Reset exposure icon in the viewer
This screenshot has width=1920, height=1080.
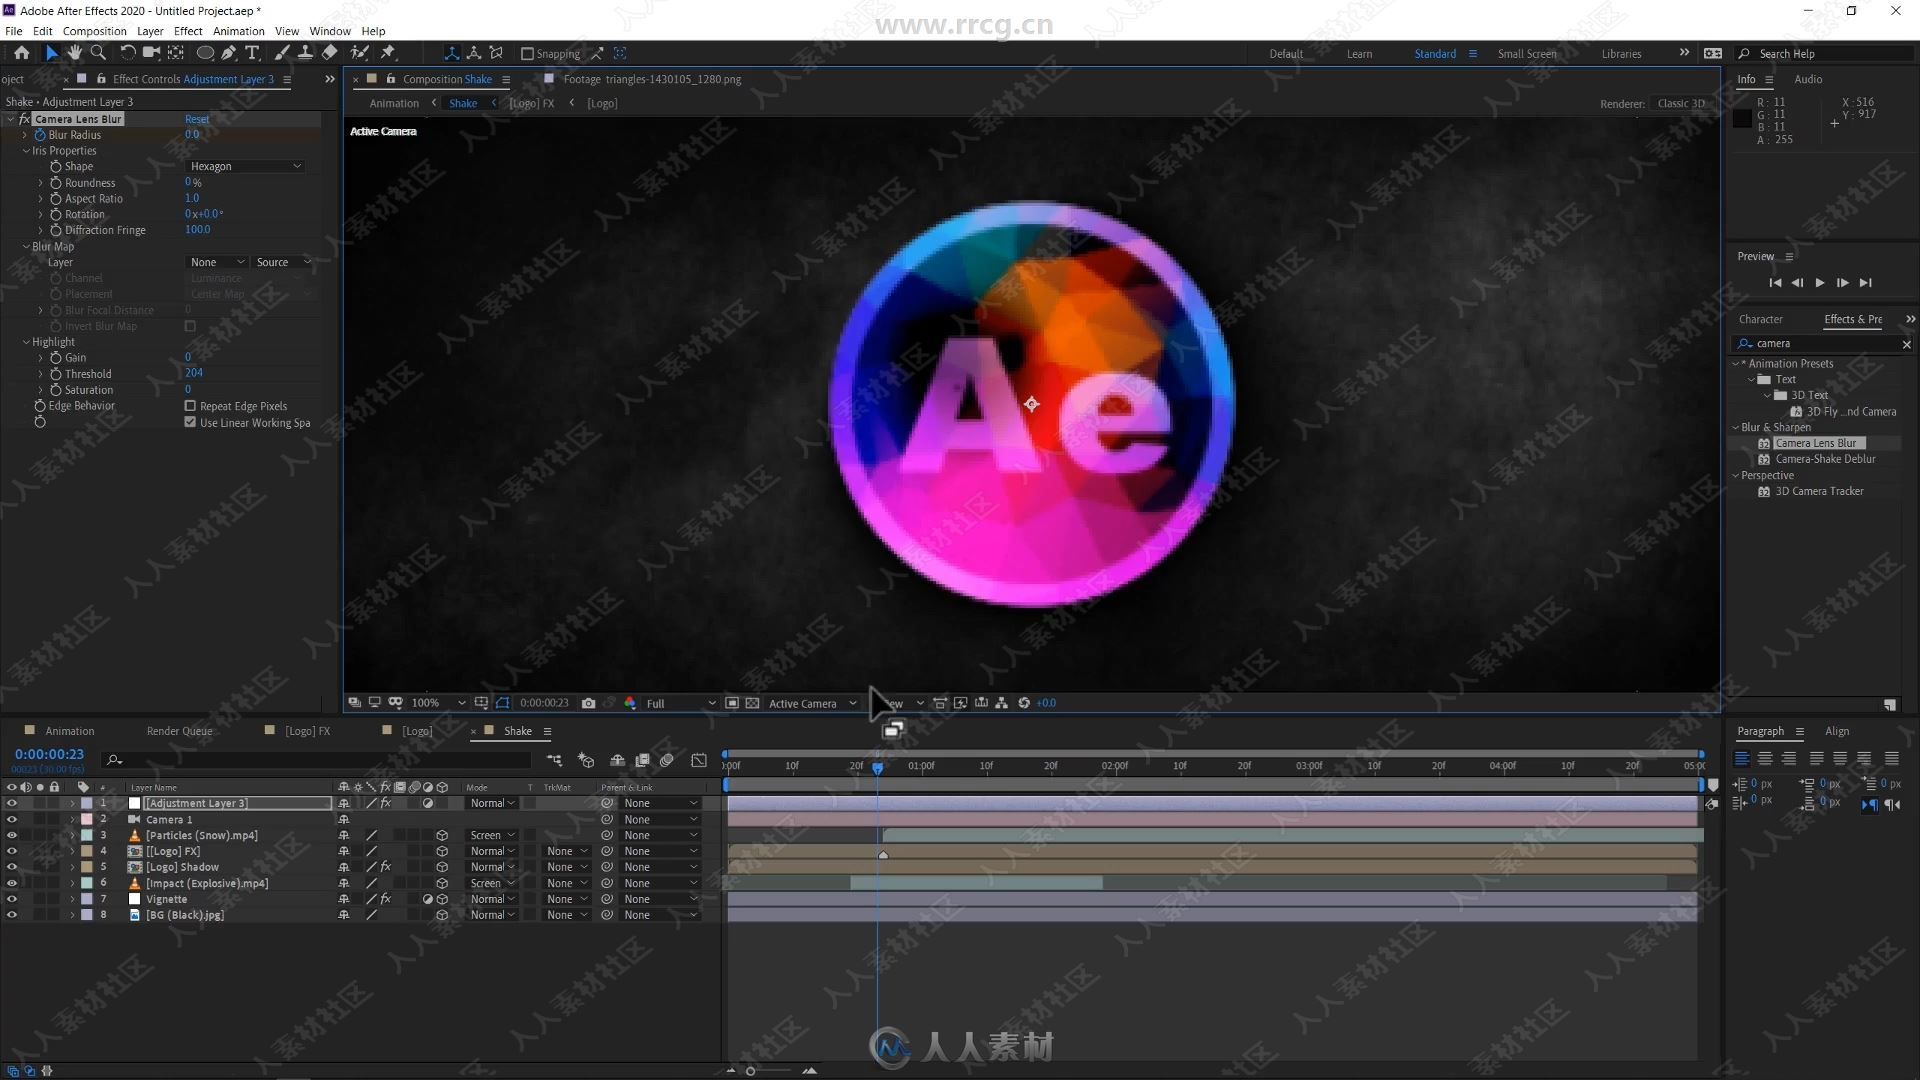coord(1024,703)
